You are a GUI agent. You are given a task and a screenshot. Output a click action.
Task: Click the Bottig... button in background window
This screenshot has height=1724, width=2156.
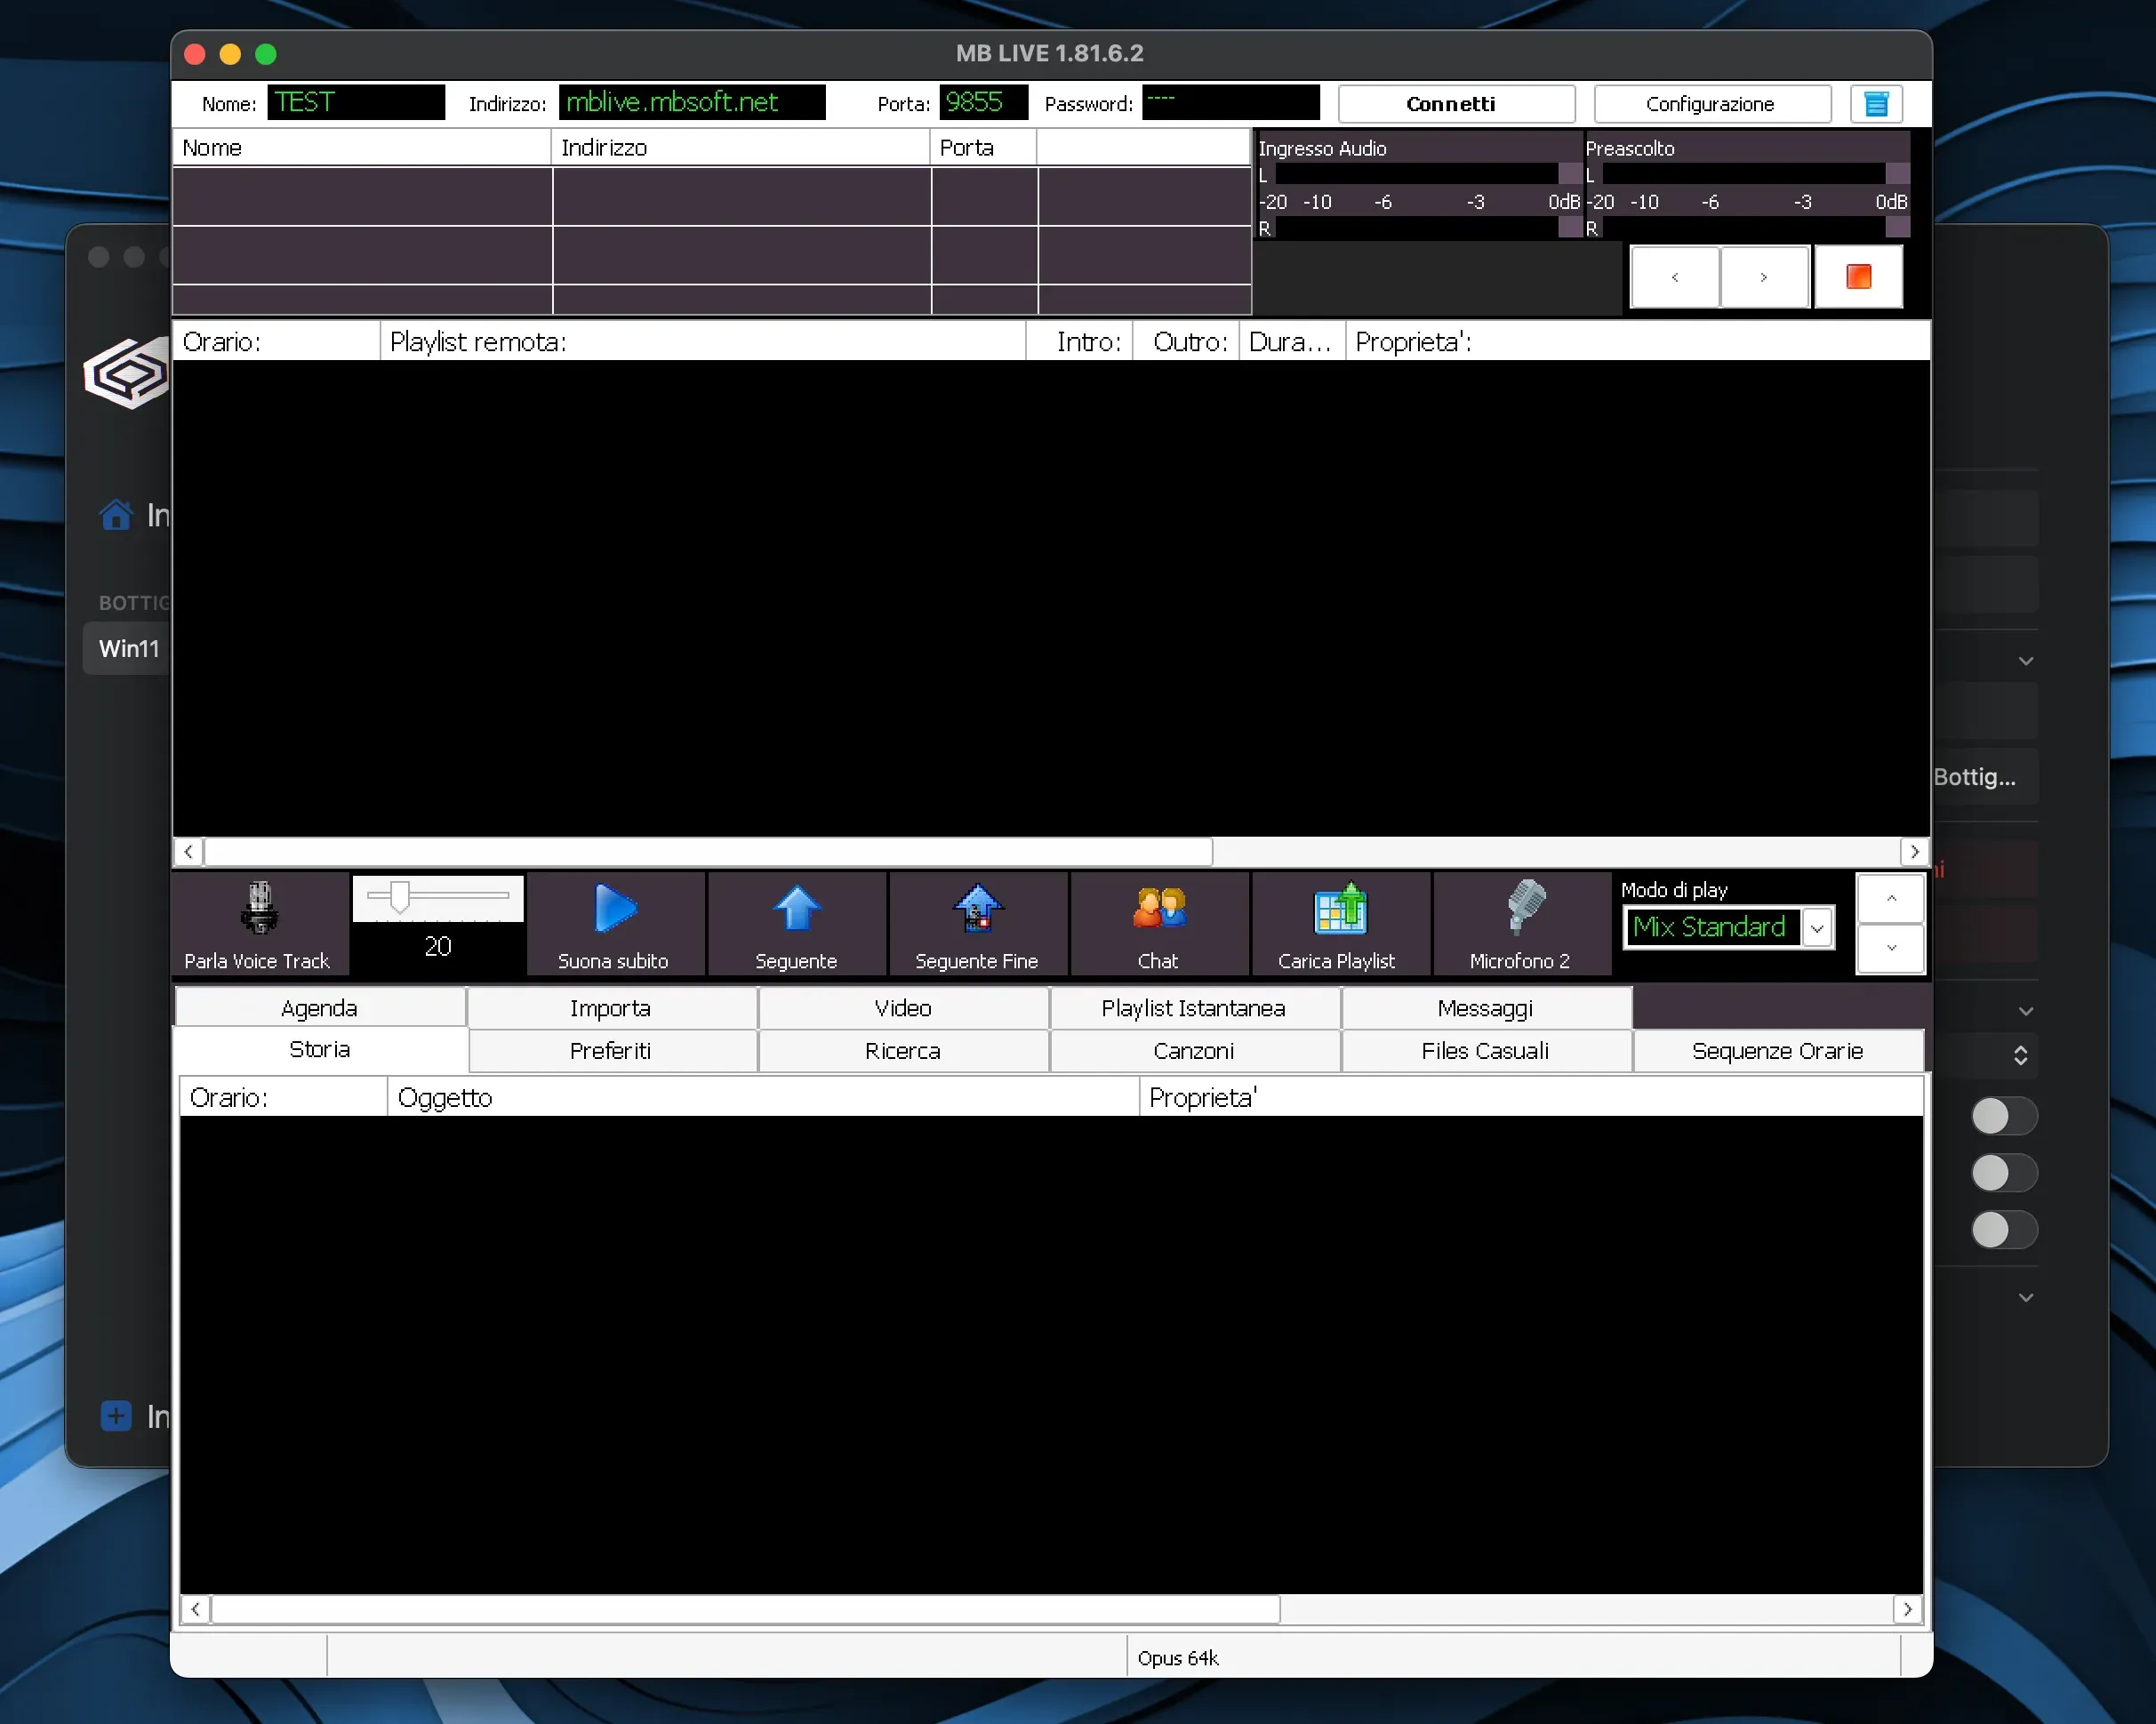1985,777
